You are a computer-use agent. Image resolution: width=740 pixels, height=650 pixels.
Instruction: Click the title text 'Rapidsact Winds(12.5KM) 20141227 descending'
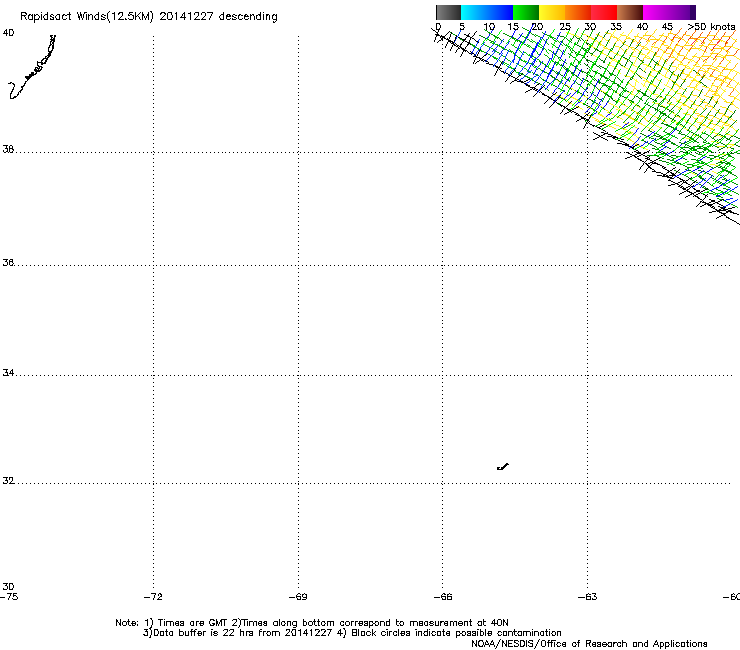point(149,17)
